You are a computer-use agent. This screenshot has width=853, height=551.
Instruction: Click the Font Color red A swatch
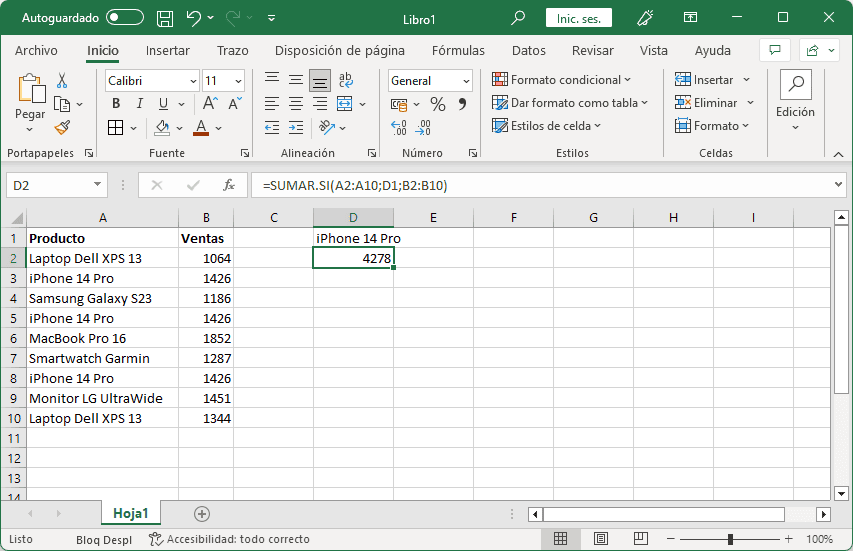[201, 128]
